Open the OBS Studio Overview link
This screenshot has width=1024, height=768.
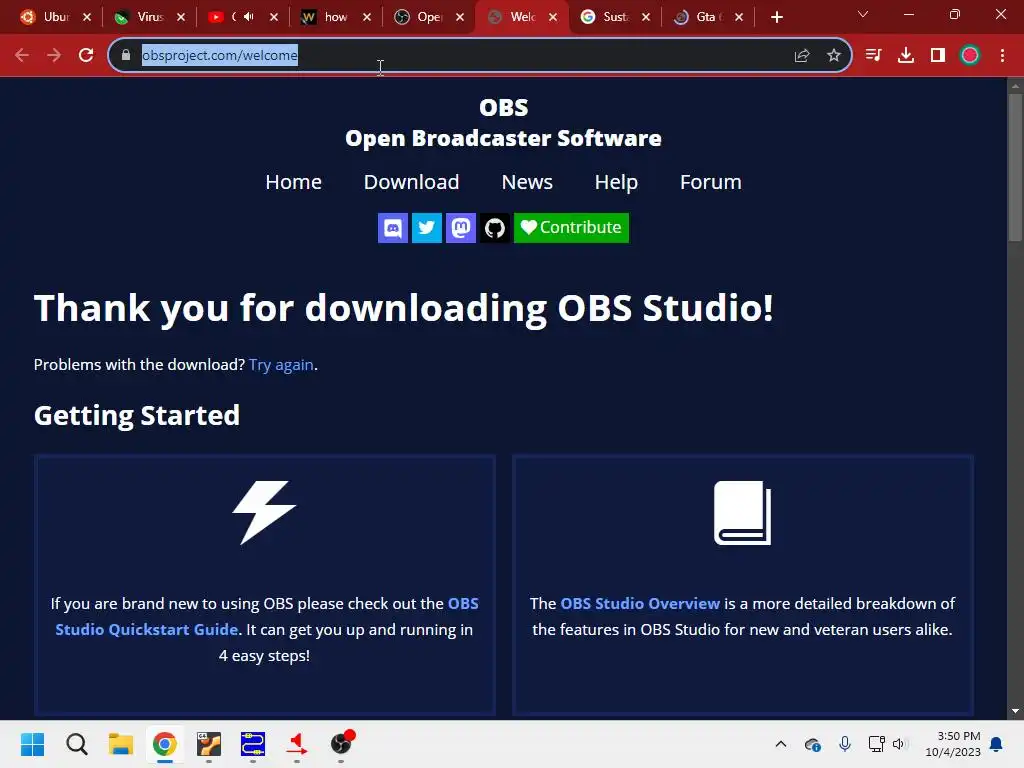pyautogui.click(x=640, y=603)
